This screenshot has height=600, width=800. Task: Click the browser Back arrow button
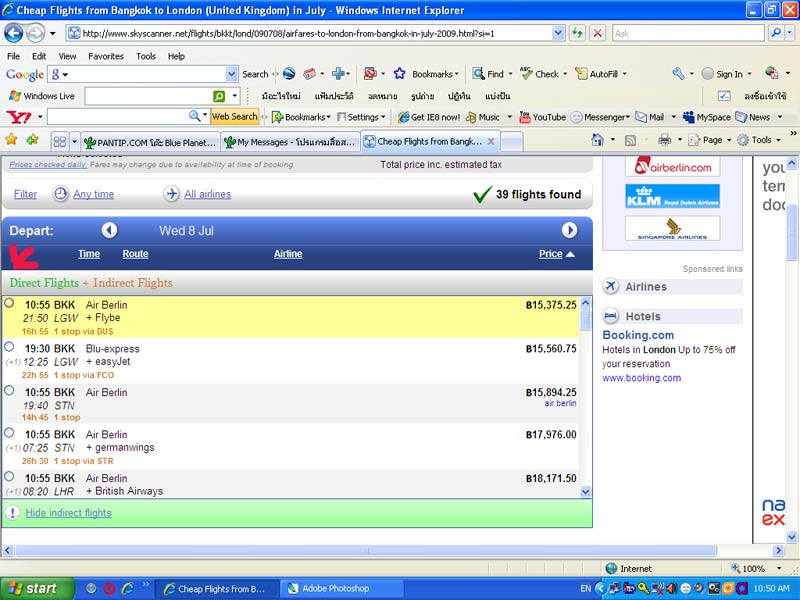14,34
